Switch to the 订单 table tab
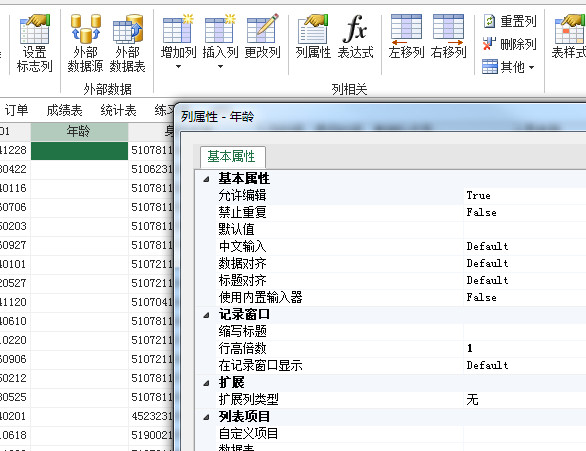This screenshot has height=451, width=586. point(16,110)
